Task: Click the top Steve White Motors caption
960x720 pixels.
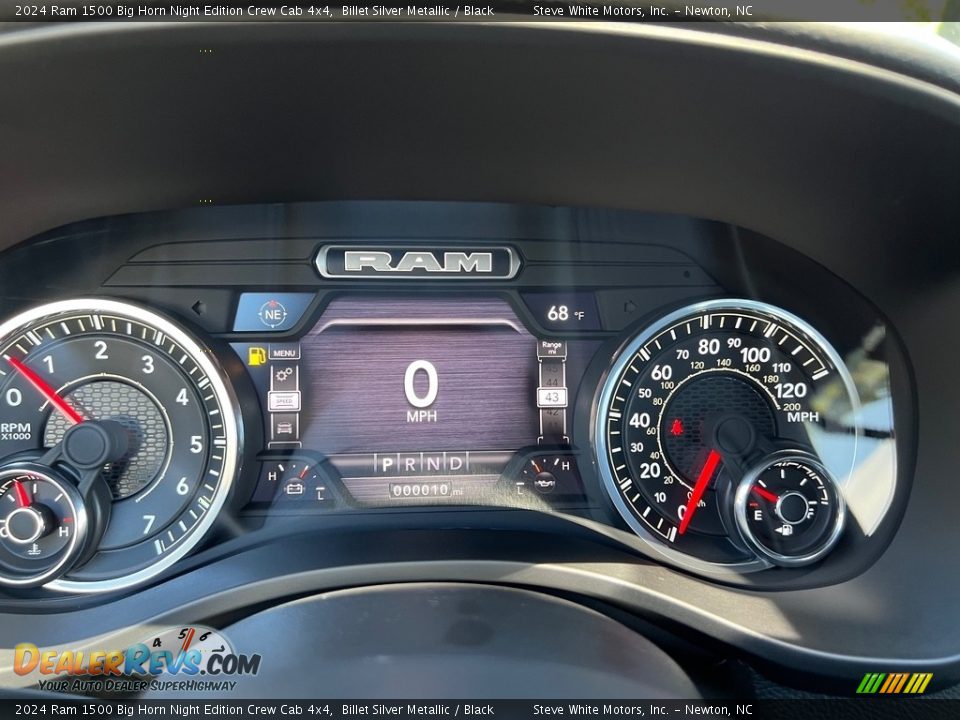Action: point(642,10)
